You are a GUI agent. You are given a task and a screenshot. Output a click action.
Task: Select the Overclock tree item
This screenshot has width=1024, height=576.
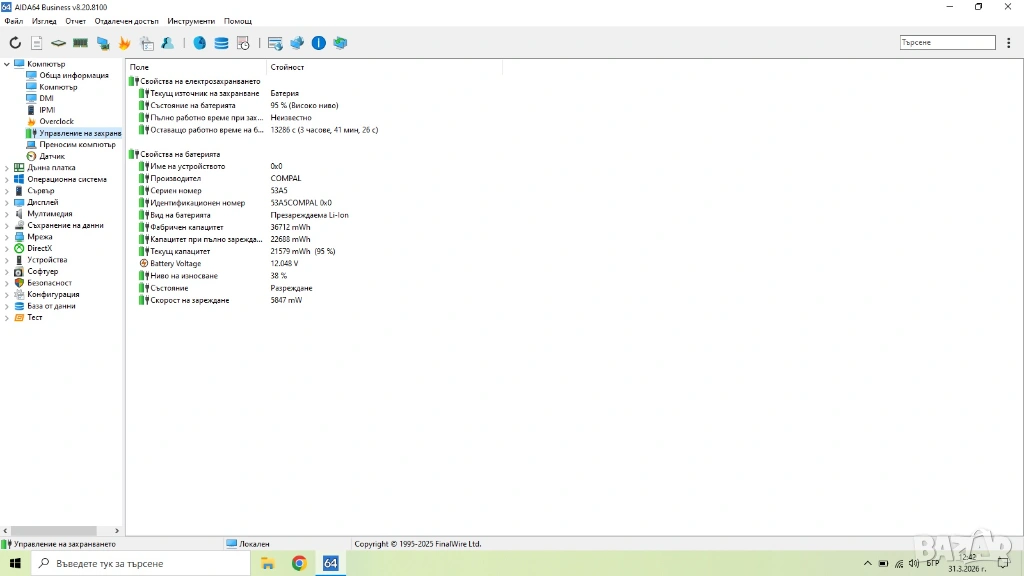[56, 121]
